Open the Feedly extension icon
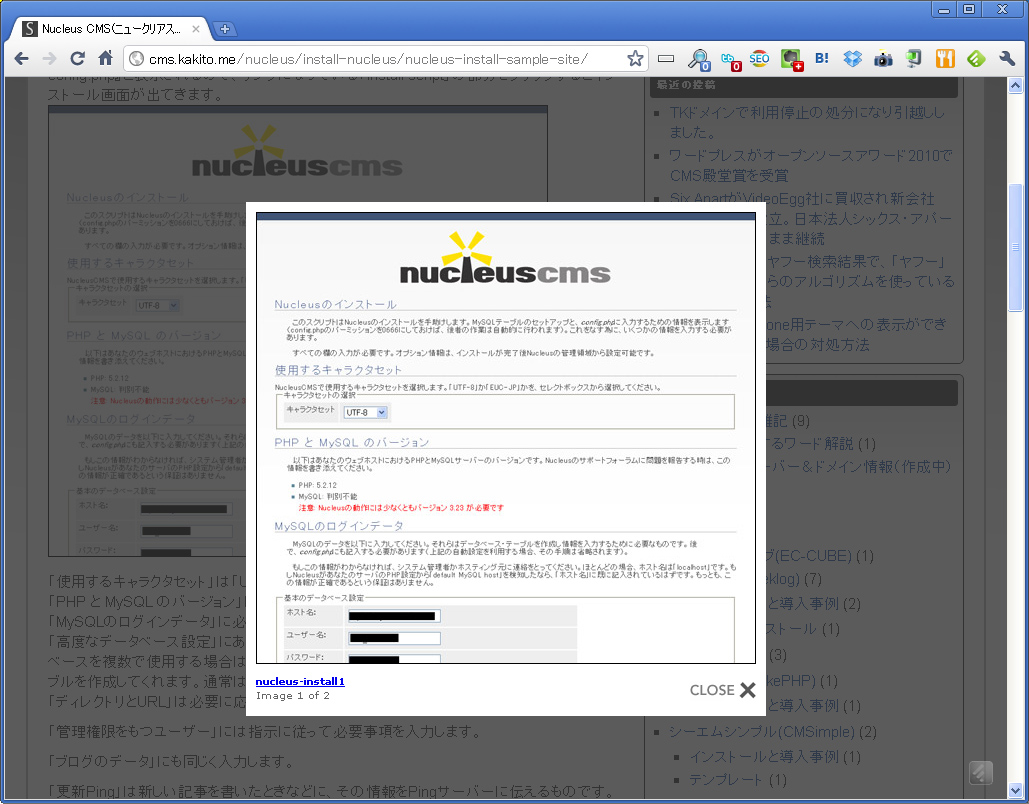1029x804 pixels. pyautogui.click(x=976, y=59)
